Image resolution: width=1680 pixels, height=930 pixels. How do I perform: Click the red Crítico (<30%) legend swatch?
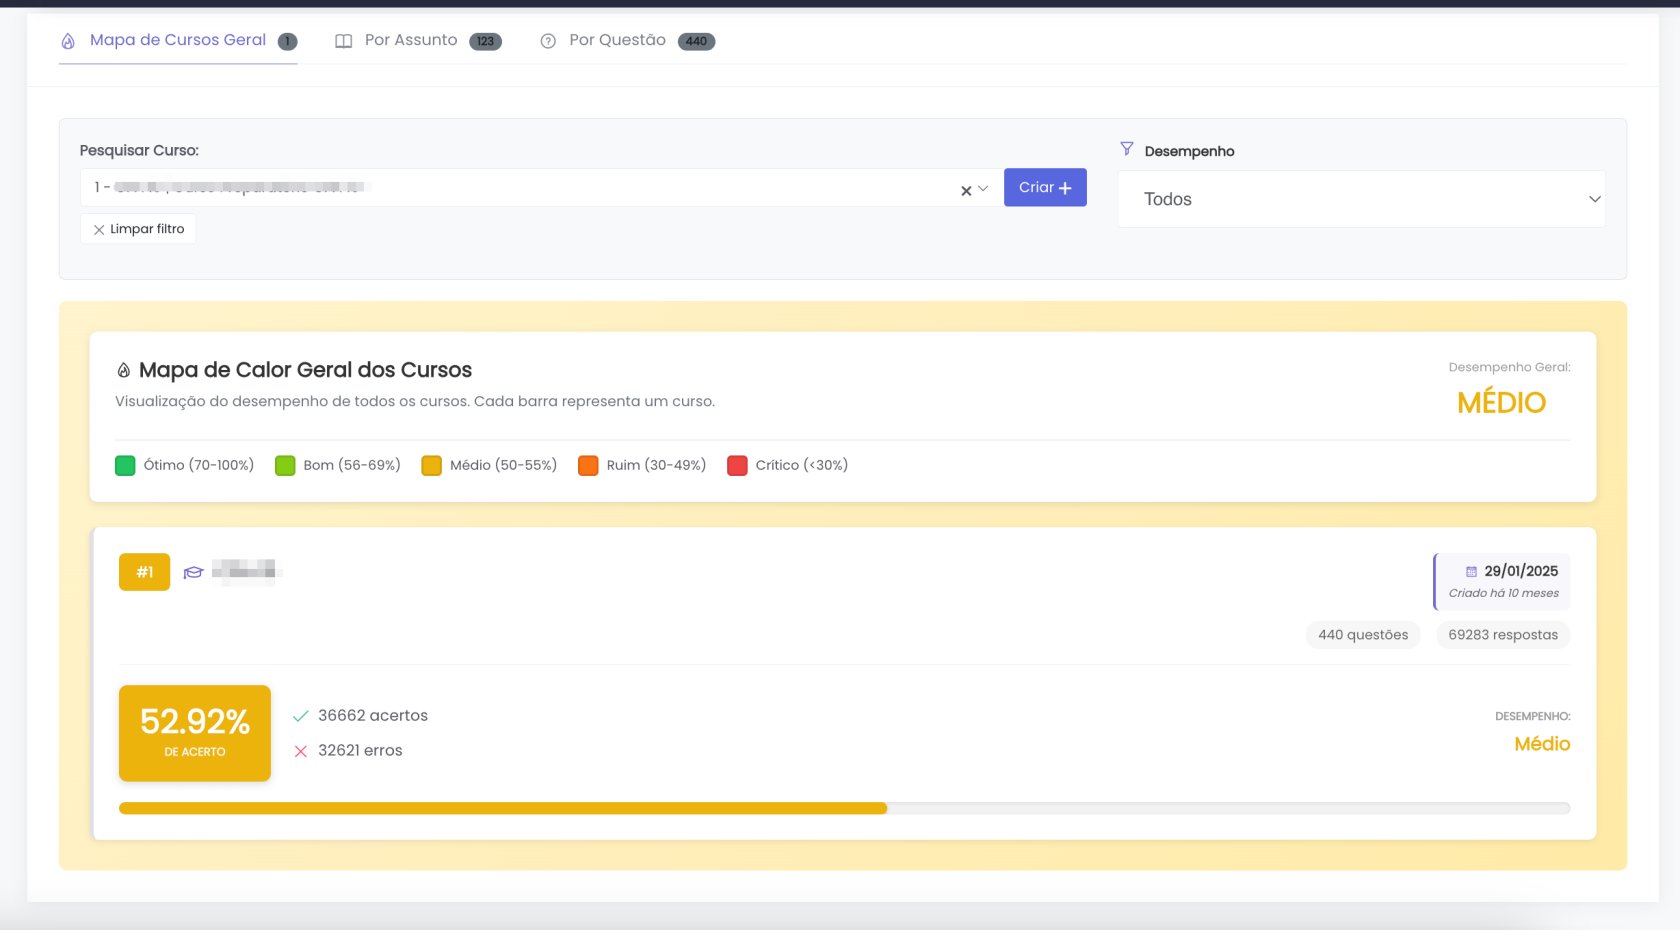pos(737,466)
